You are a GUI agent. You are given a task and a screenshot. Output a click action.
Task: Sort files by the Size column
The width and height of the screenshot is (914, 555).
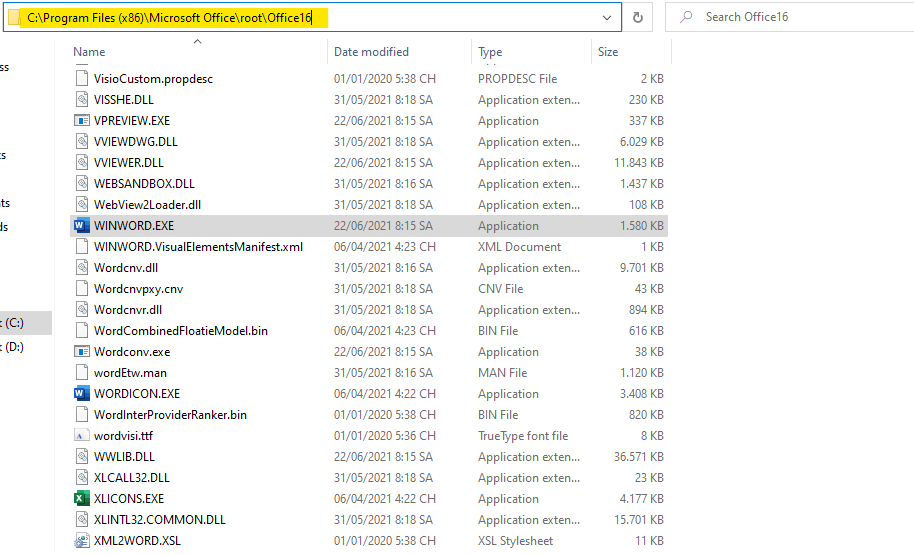(x=608, y=52)
